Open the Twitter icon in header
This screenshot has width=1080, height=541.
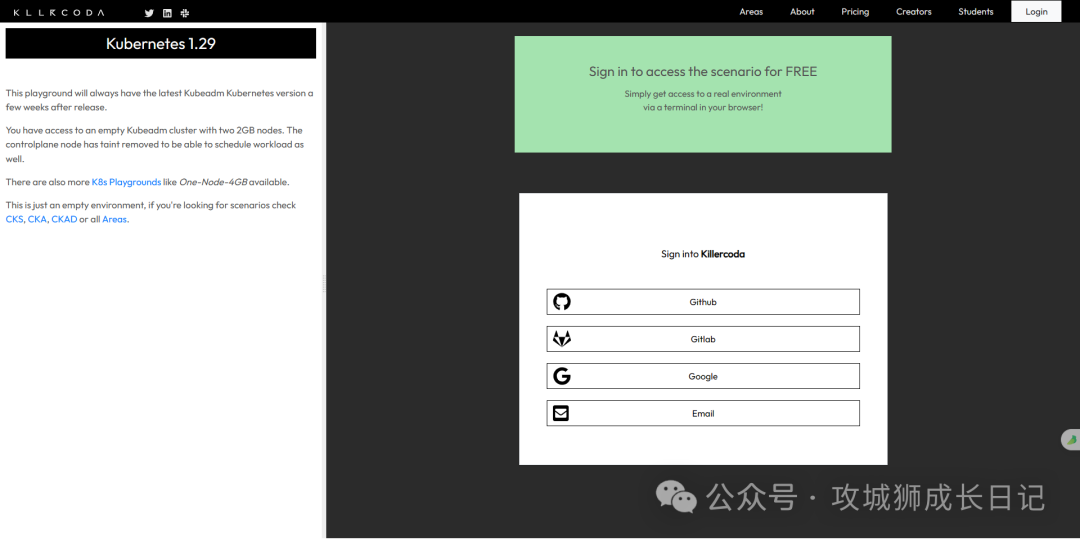[149, 12]
